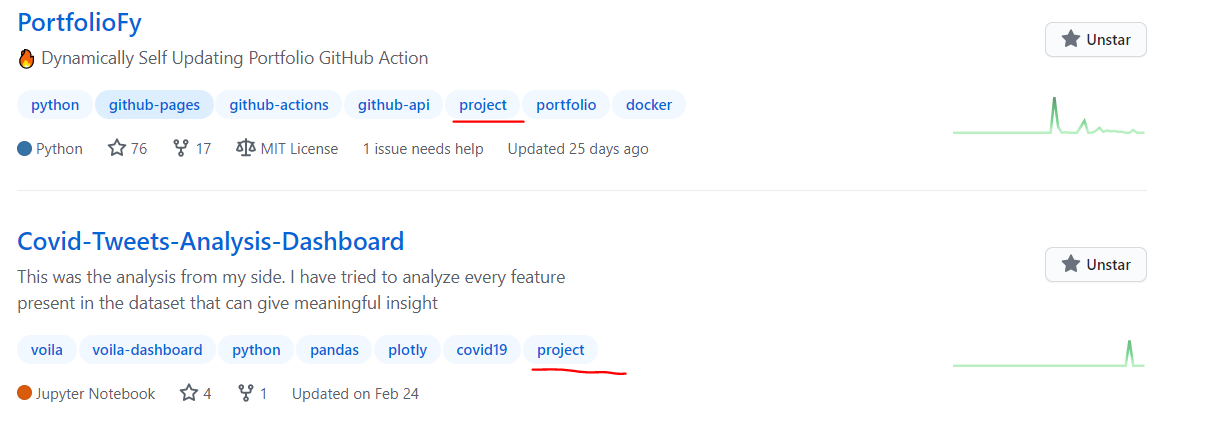The width and height of the screenshot is (1216, 432).
Task: Filter by the voila-dashboard topic tag
Action: tap(147, 350)
